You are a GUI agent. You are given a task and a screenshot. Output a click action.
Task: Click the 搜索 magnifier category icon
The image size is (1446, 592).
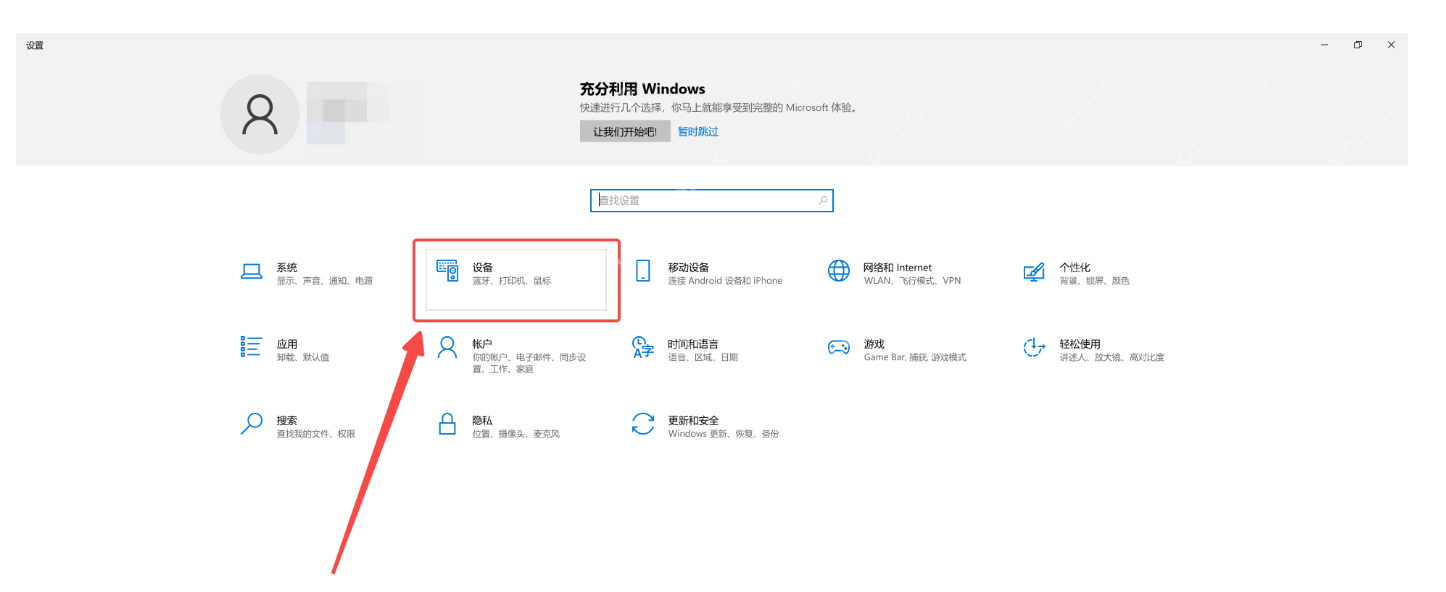coord(252,424)
